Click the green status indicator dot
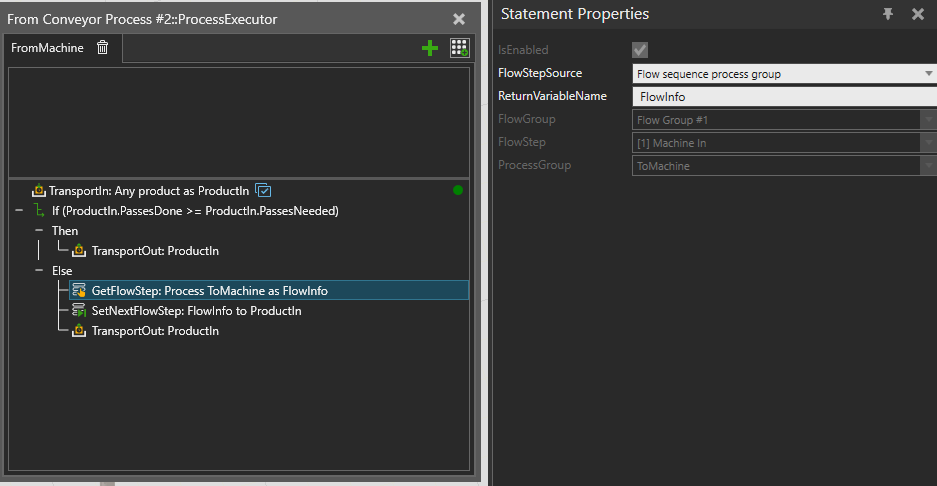 tap(458, 190)
